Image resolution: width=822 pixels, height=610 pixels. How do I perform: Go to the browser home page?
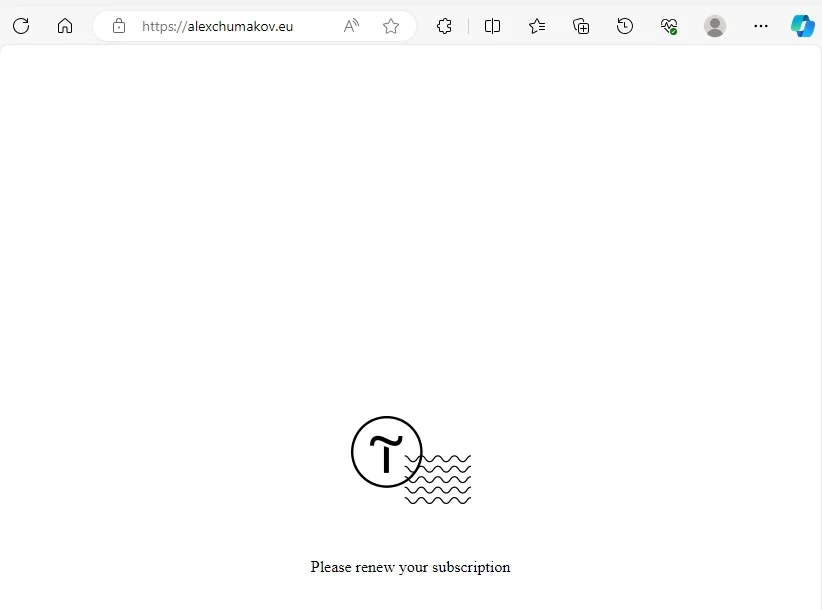65,26
